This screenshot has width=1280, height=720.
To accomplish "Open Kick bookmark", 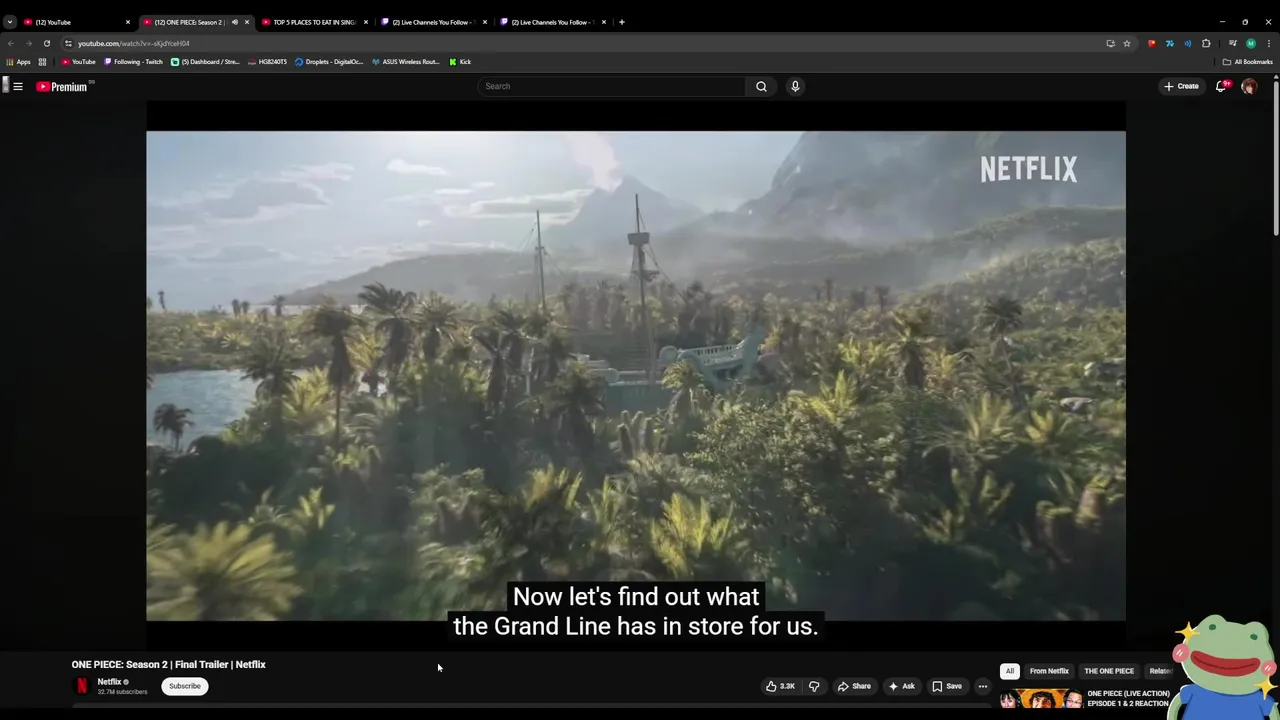I will click(460, 62).
